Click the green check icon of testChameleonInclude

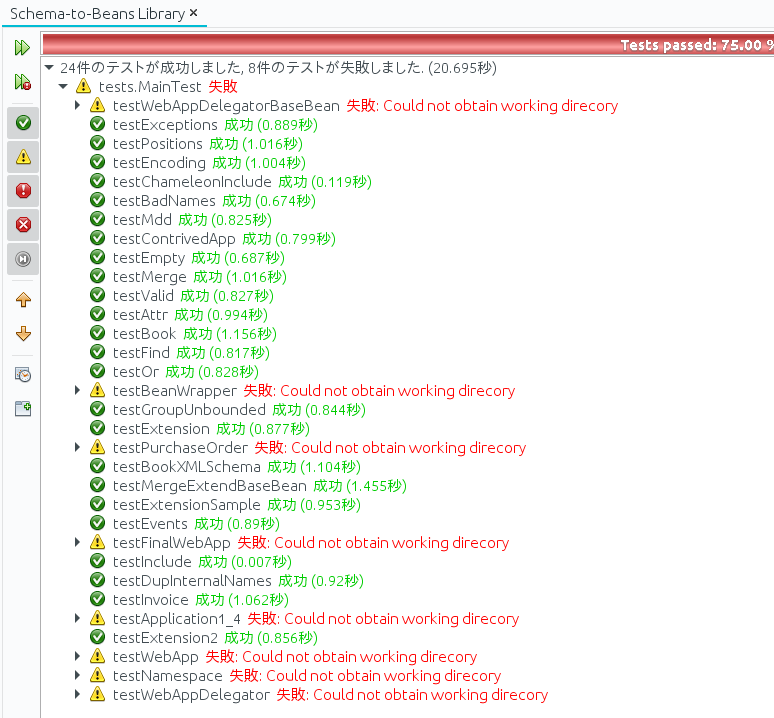tap(98, 181)
